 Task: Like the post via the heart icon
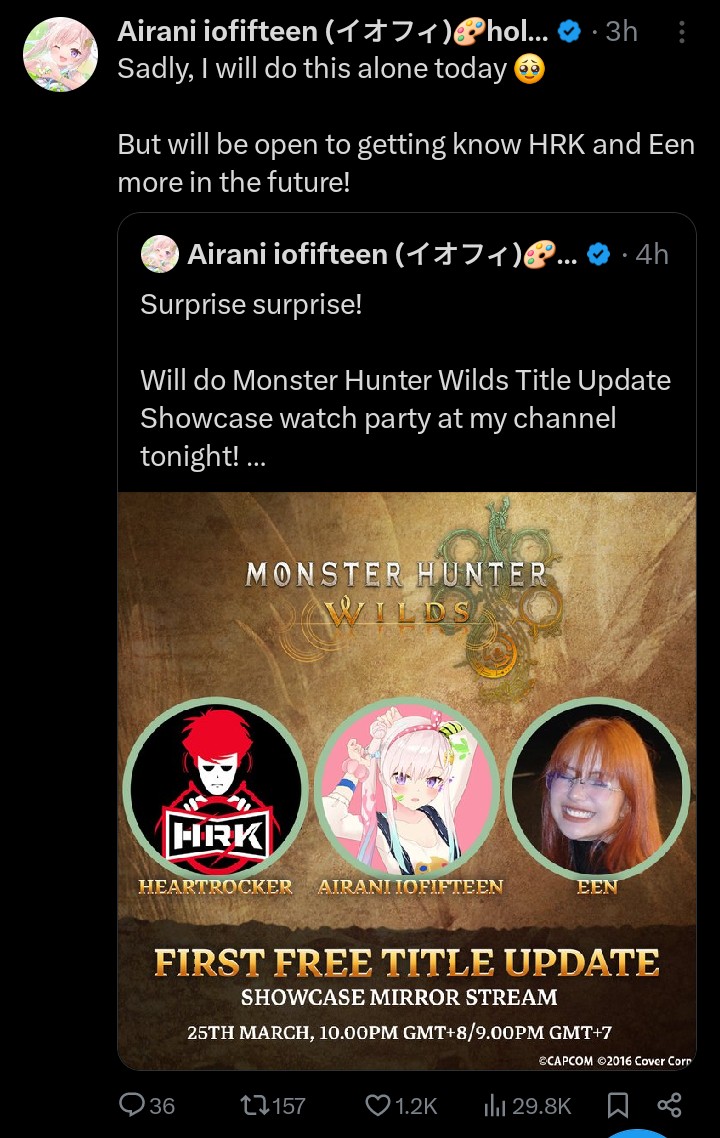point(377,1105)
